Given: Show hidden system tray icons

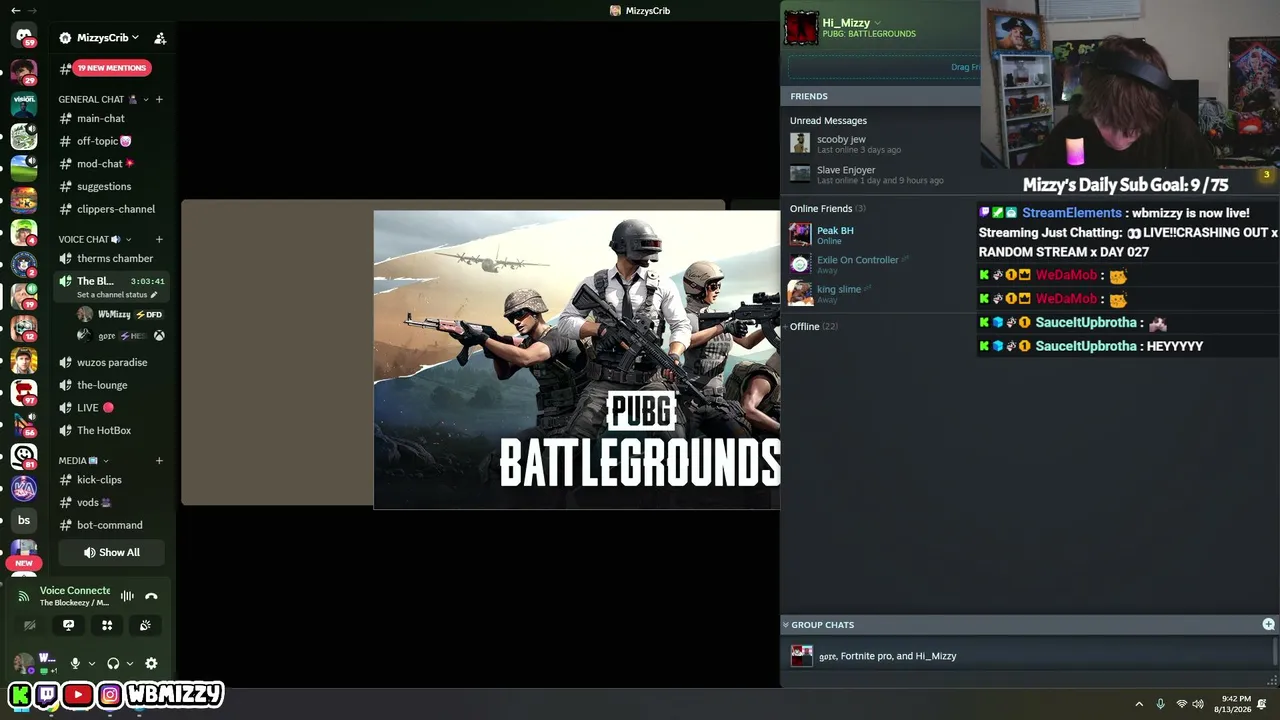Looking at the screenshot, I should (x=1139, y=704).
